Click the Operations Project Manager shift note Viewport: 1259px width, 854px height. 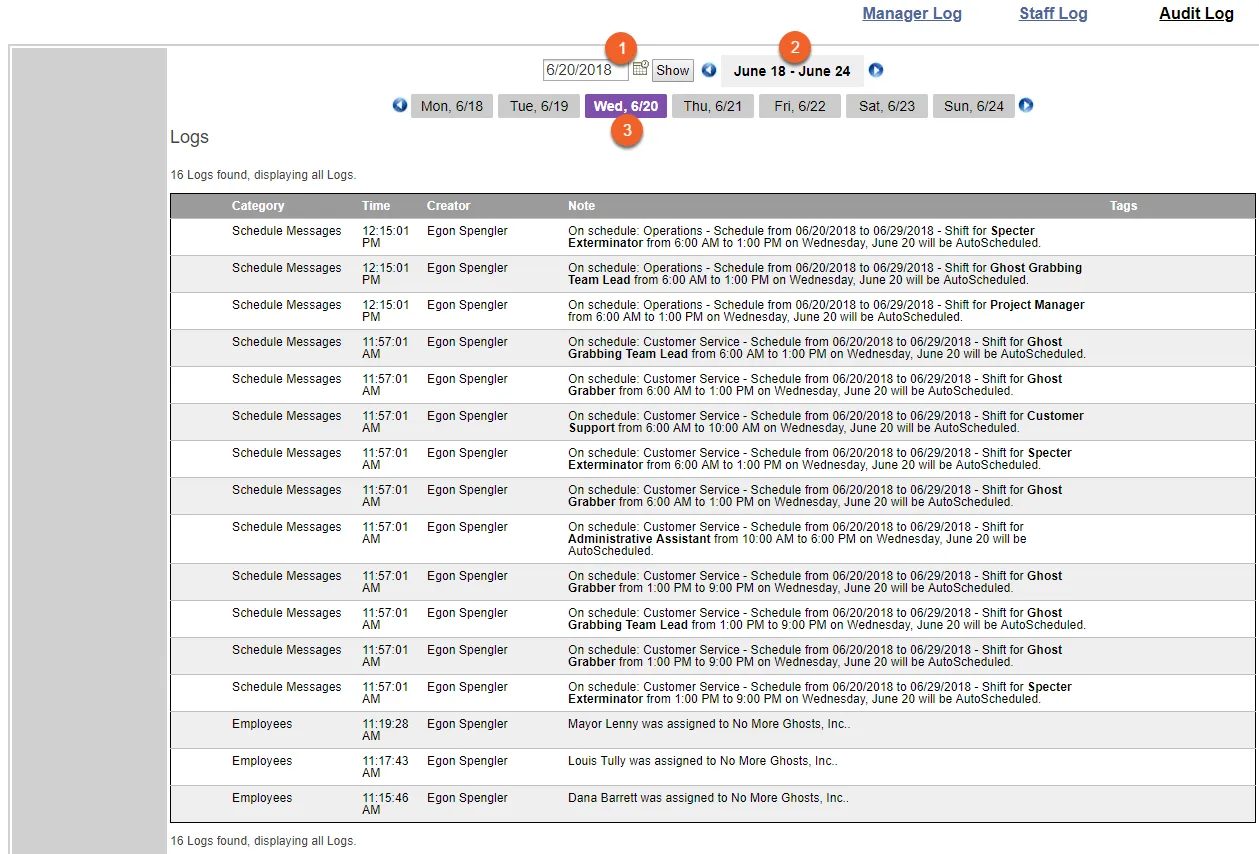point(826,311)
